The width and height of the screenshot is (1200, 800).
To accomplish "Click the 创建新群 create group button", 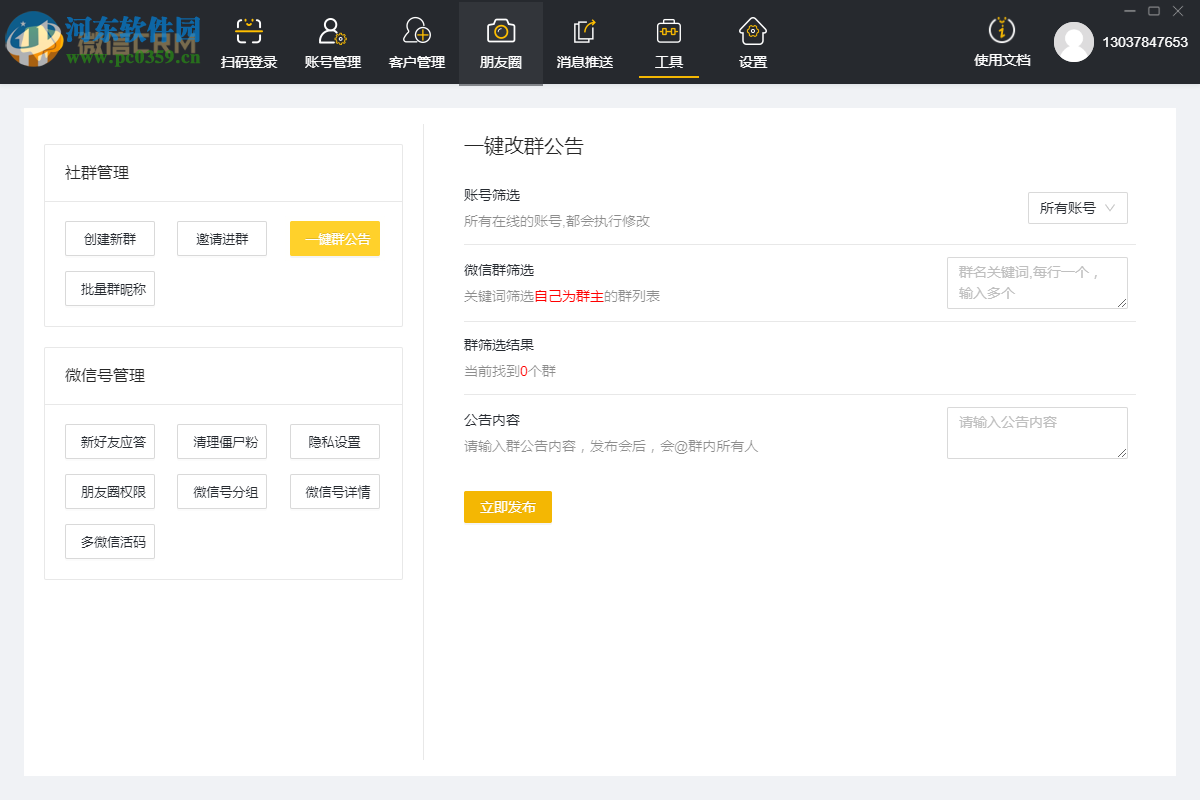I will 110,238.
